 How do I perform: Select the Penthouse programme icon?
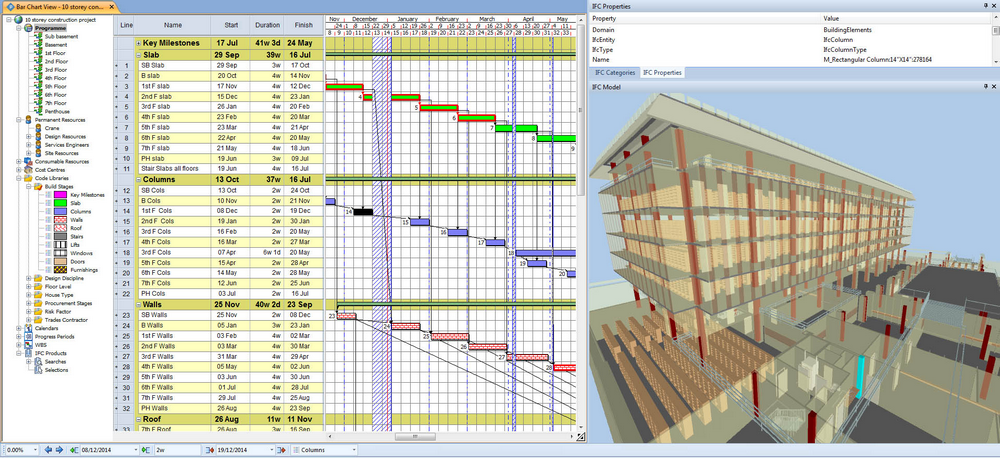click(36, 110)
